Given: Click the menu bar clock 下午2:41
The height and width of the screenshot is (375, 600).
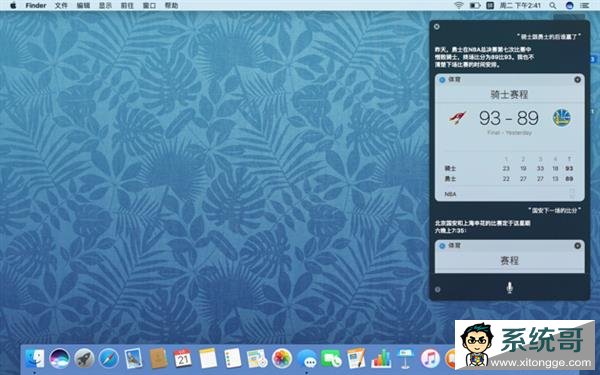Looking at the screenshot, I should tap(527, 5).
